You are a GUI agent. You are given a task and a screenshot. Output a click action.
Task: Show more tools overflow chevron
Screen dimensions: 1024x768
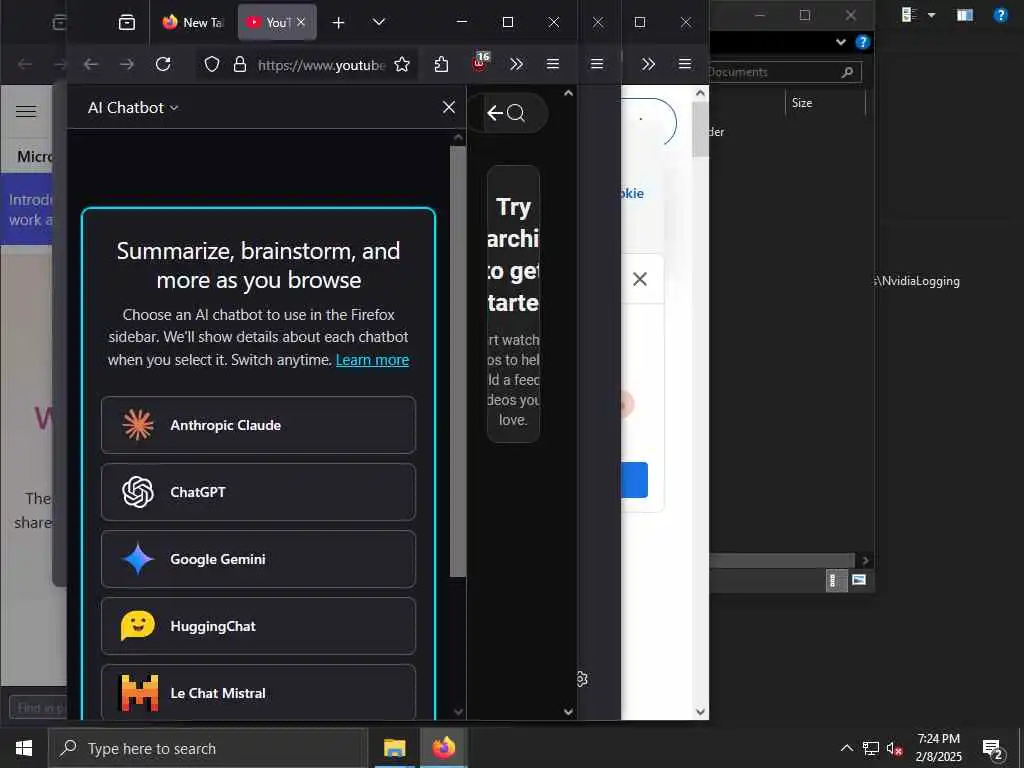(x=517, y=64)
